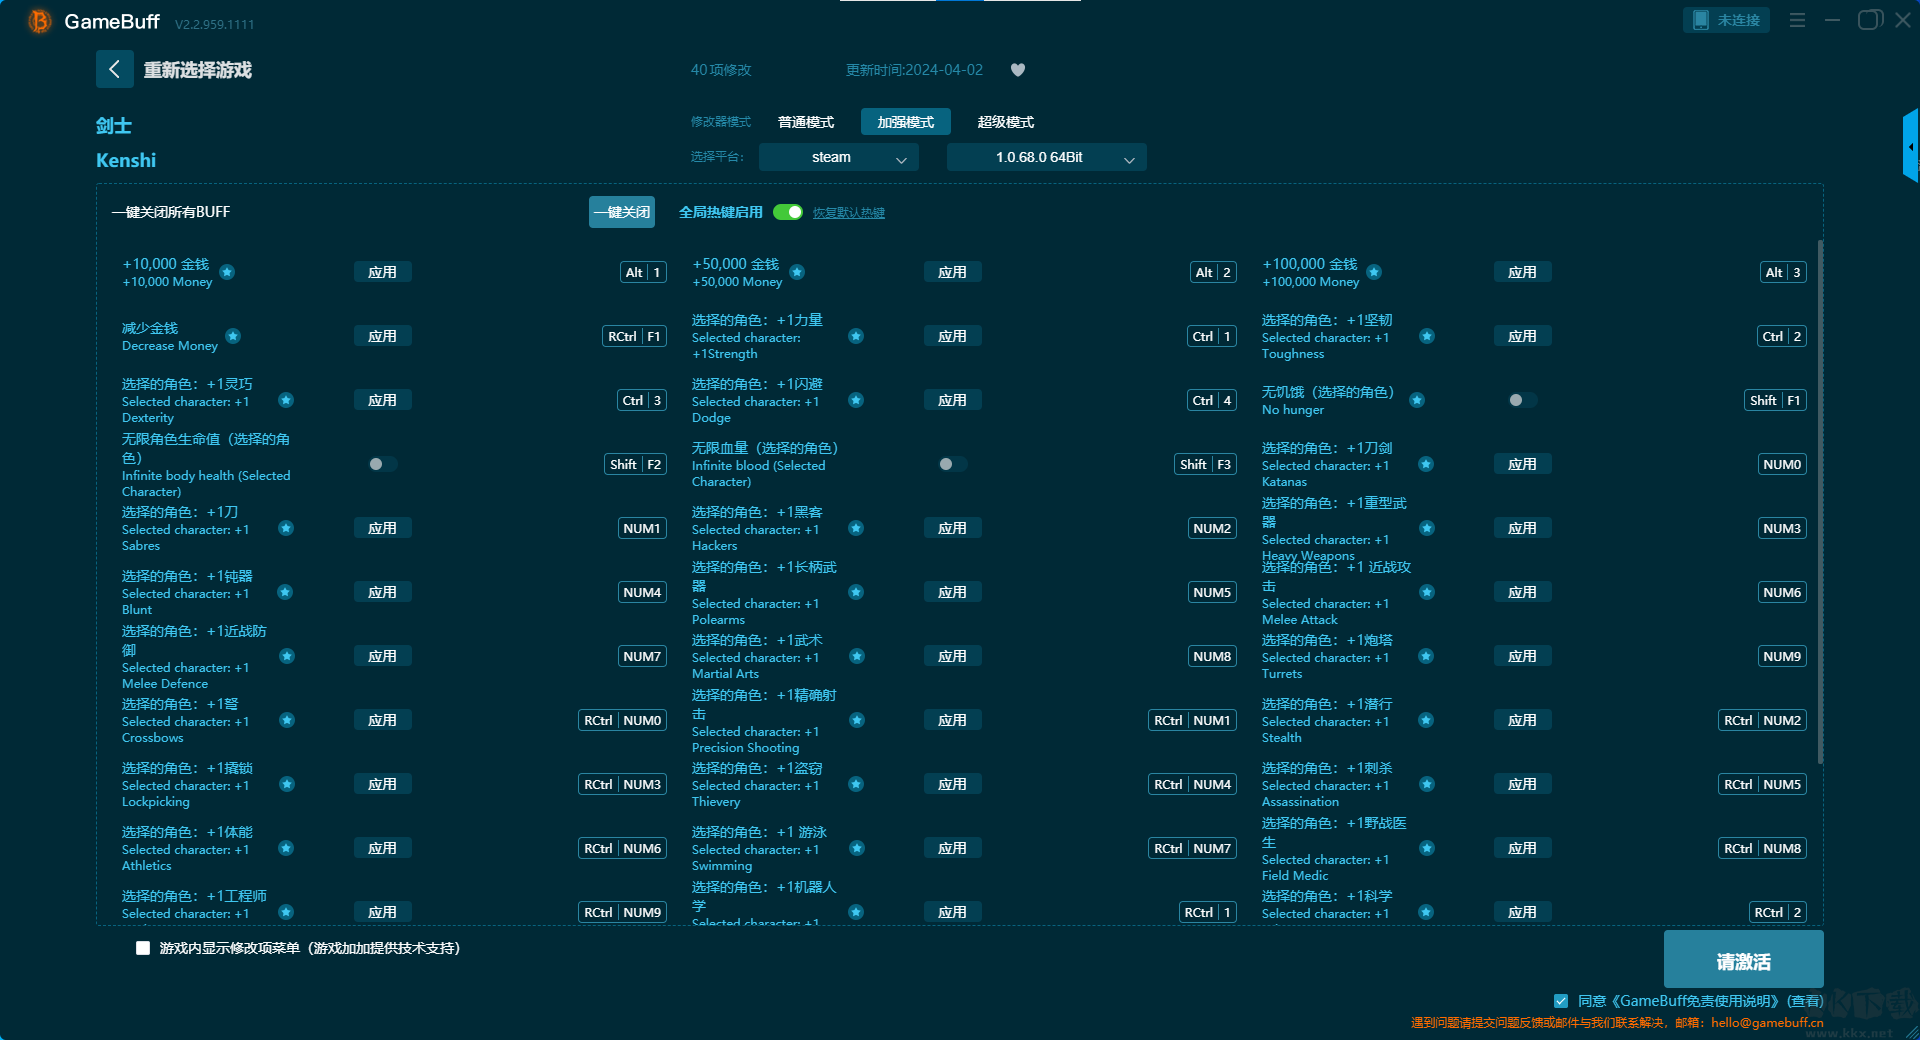Click the star icon beside +1 Strength
Viewport: 1920px width, 1040px height.
(x=856, y=336)
